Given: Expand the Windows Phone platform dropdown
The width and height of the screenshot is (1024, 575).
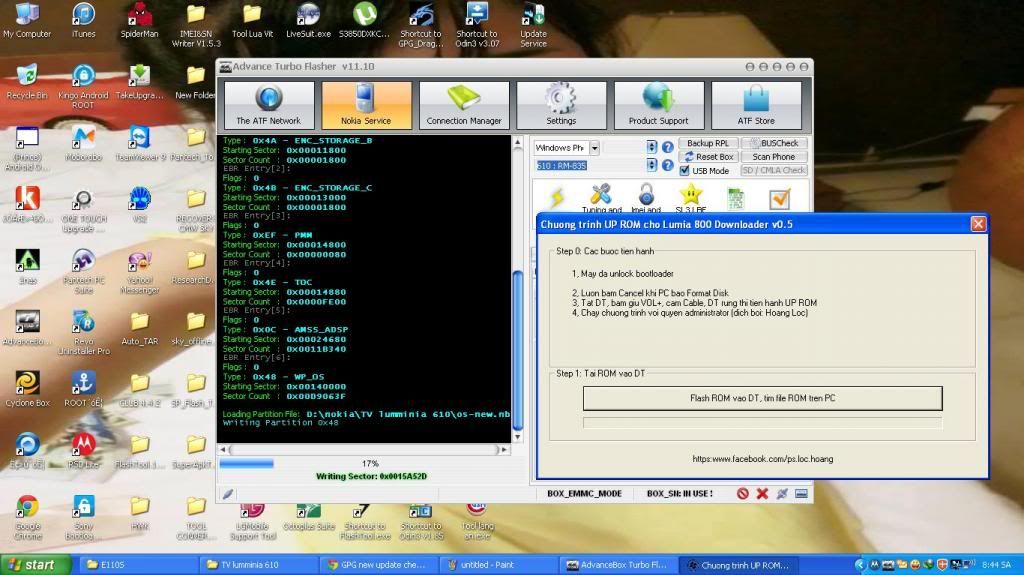Looking at the screenshot, I should click(x=594, y=148).
